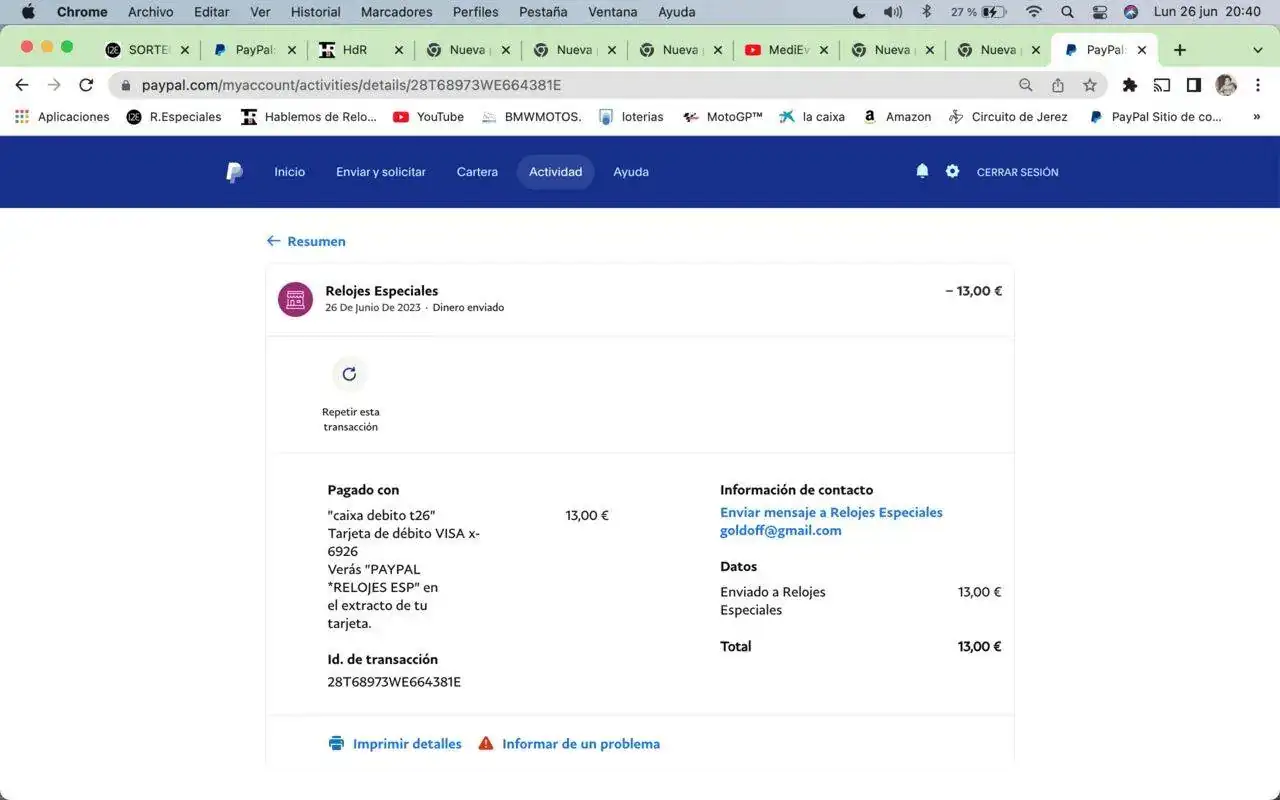
Task: Go back to Resumen
Action: point(306,241)
